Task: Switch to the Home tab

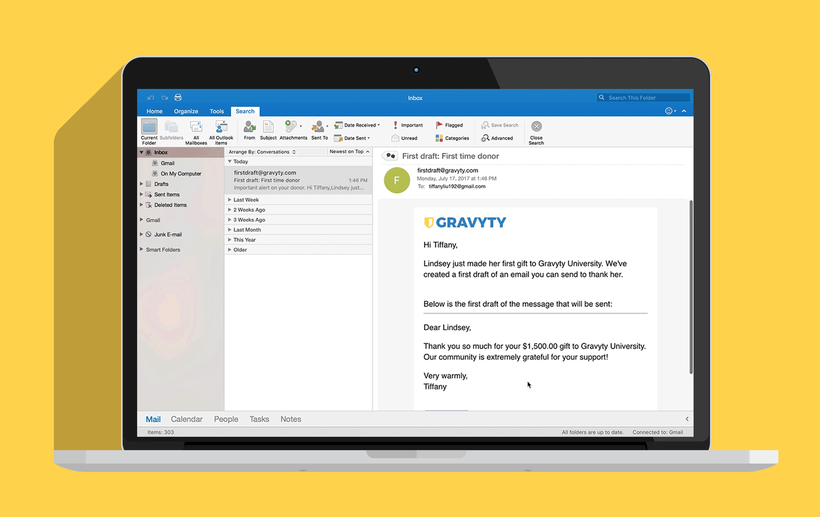Action: (154, 111)
